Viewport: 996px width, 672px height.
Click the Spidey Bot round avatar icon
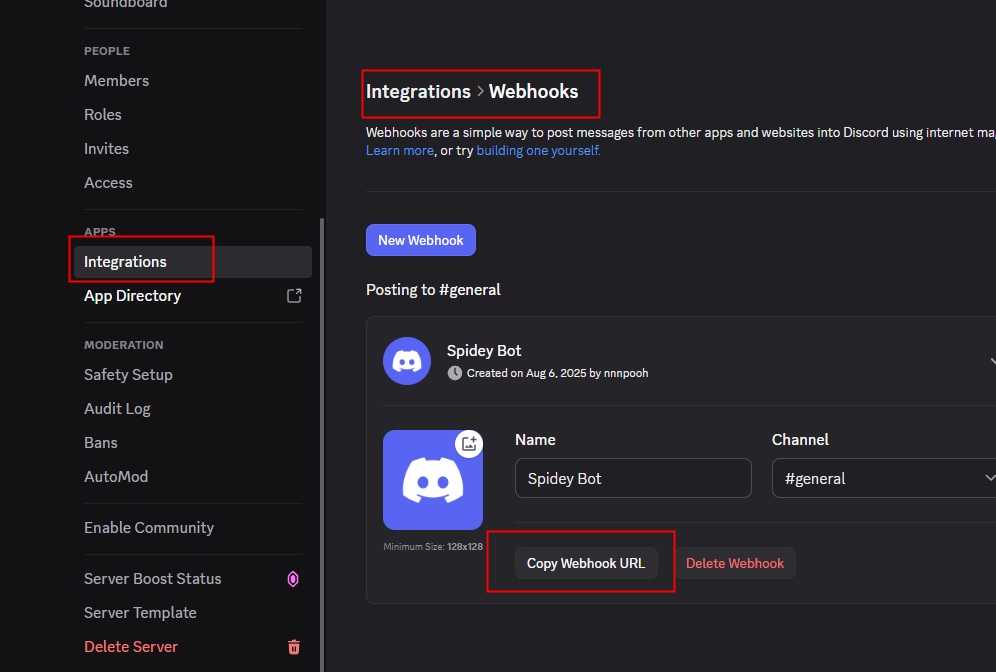tap(407, 361)
